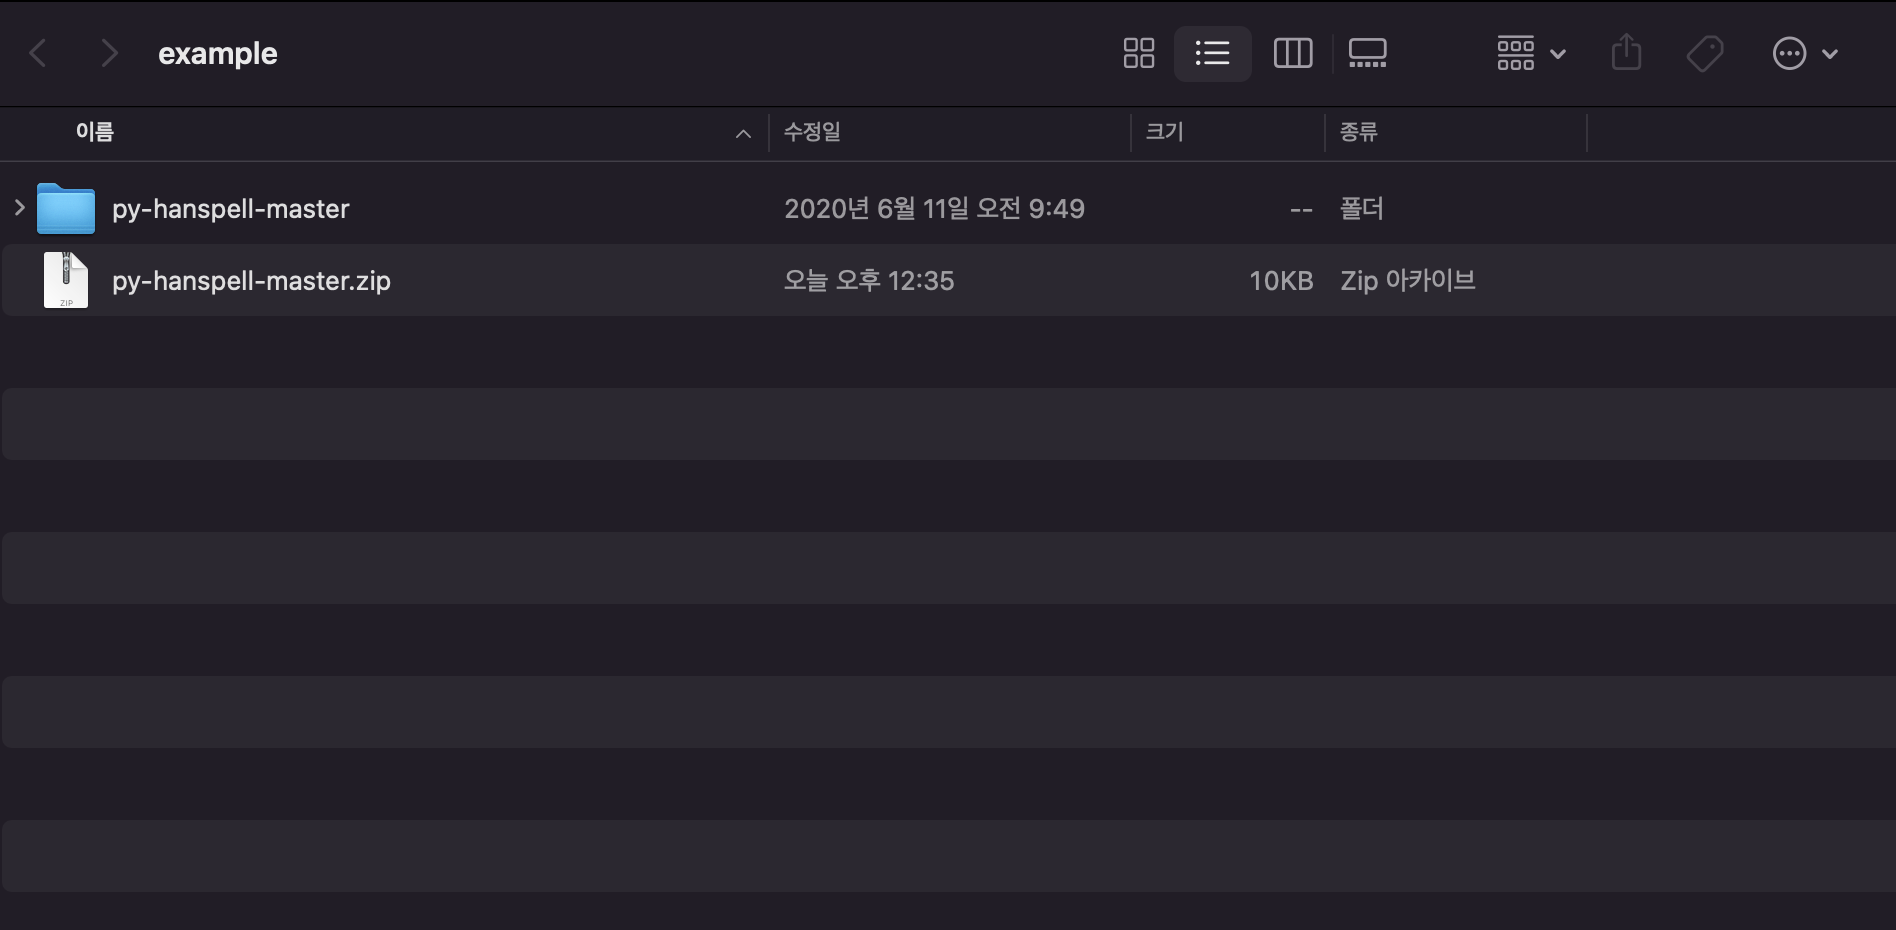Toggle sort order arrow in 이름 column
The height and width of the screenshot is (930, 1896).
pos(743,134)
